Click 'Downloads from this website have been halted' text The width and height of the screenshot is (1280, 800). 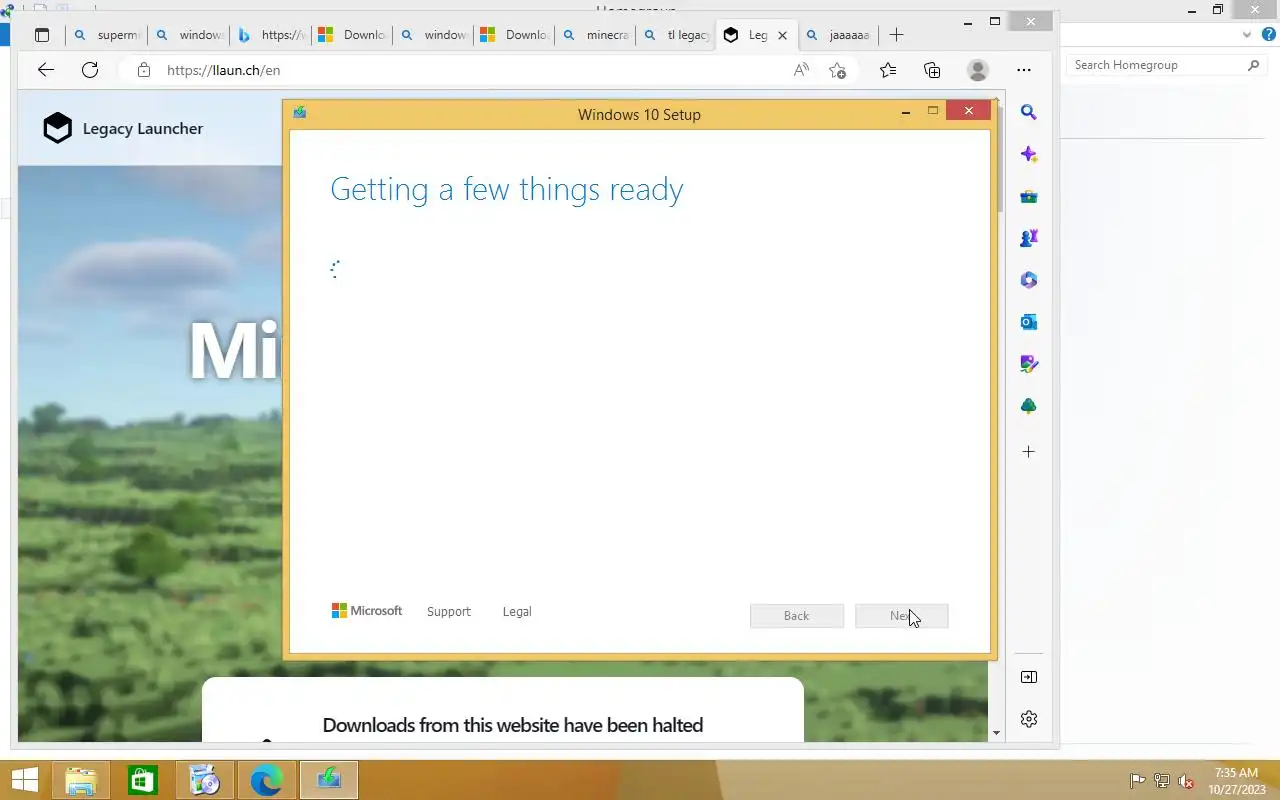pyautogui.click(x=513, y=725)
